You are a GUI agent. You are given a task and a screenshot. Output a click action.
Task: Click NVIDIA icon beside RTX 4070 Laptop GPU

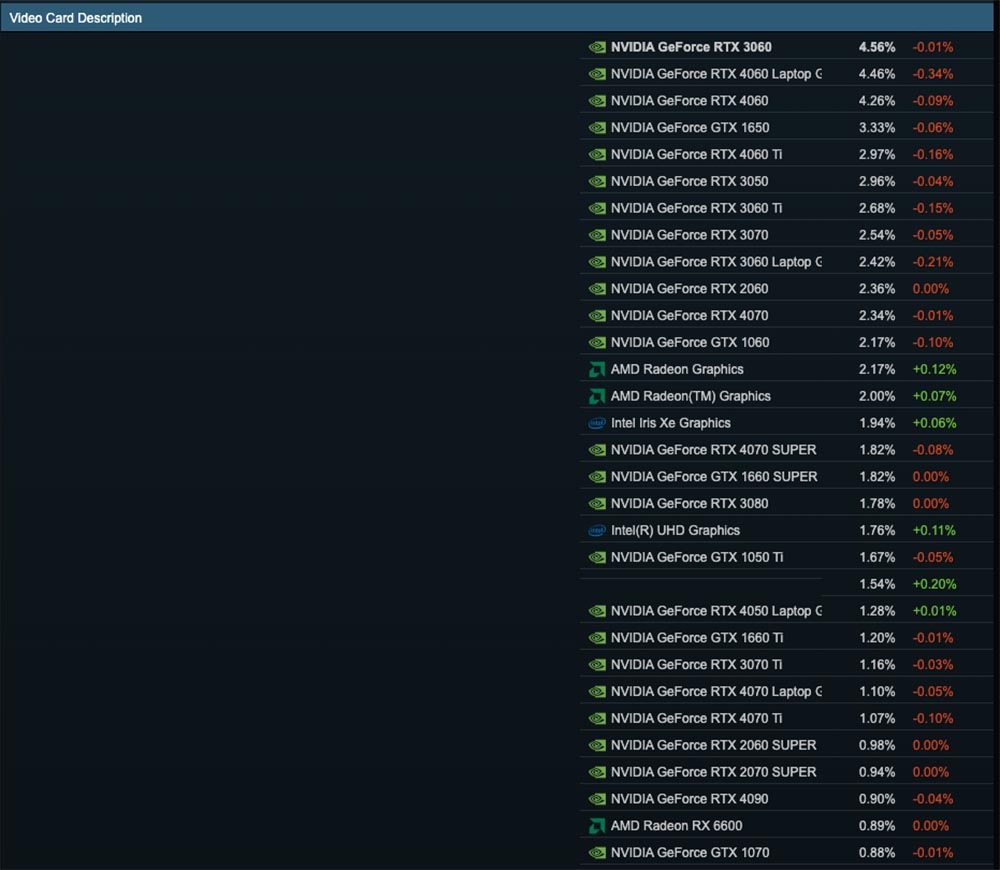pos(597,691)
